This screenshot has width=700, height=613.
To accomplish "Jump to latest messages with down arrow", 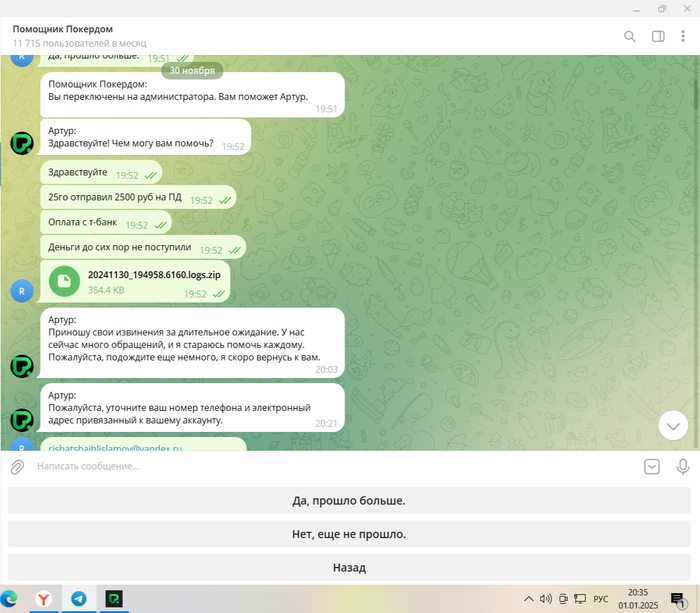I will coord(673,426).
